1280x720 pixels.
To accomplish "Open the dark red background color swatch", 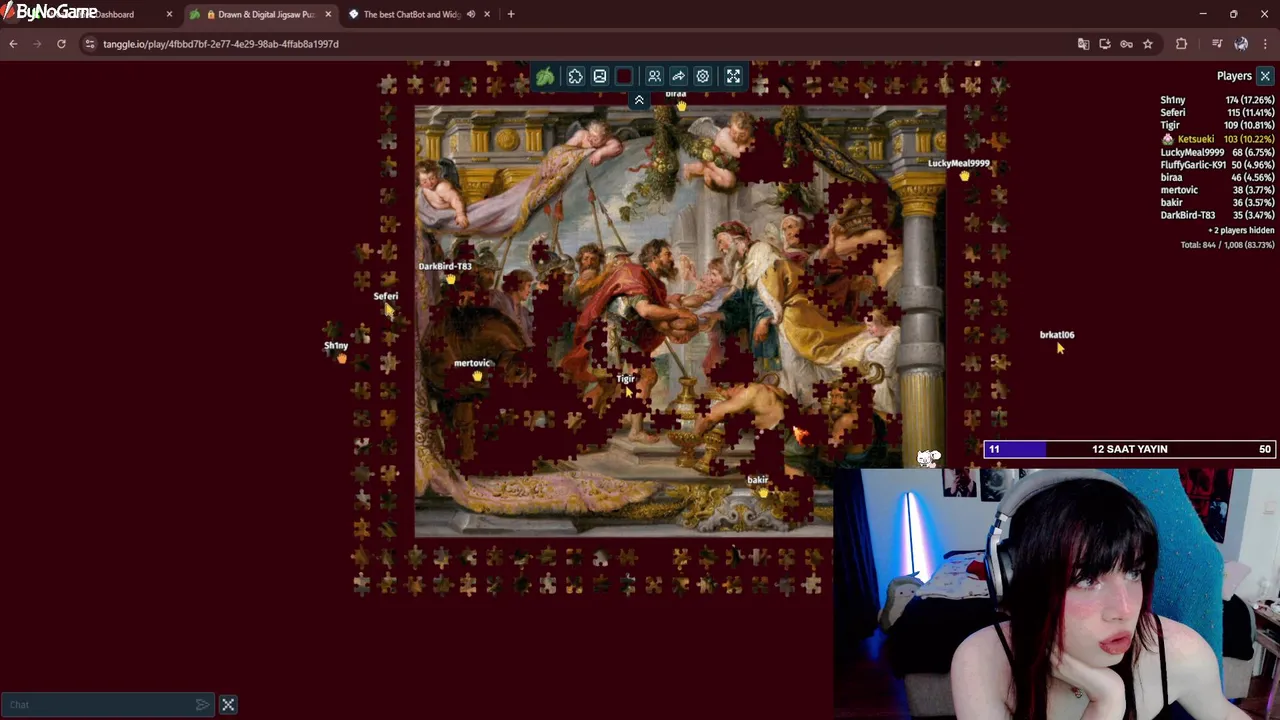I will [624, 77].
